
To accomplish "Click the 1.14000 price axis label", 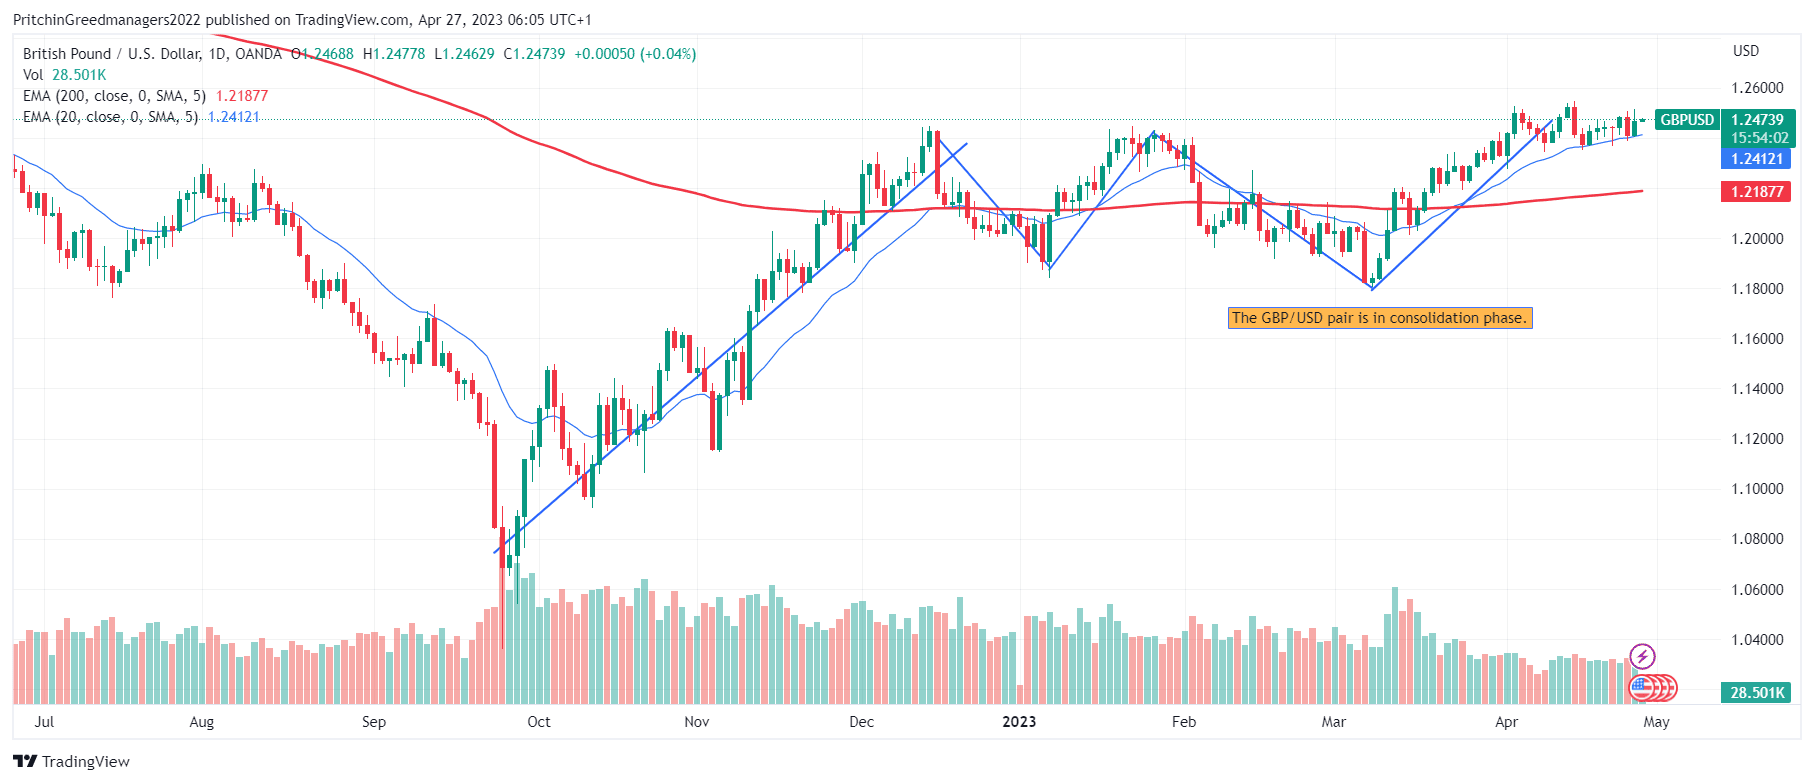I will 1757,389.
